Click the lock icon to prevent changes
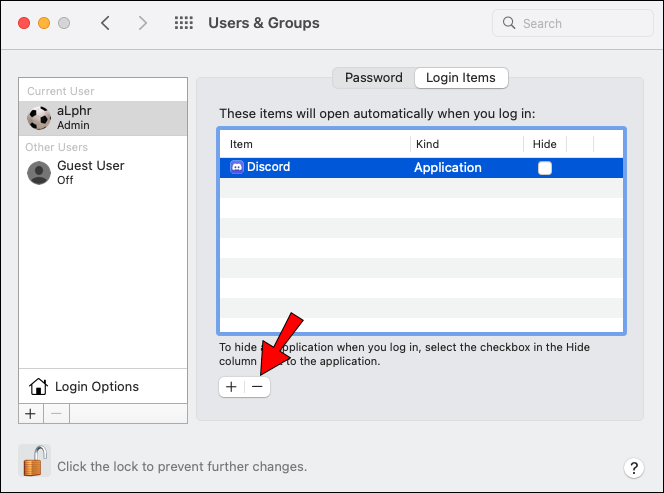The width and height of the screenshot is (664, 493). [34, 461]
